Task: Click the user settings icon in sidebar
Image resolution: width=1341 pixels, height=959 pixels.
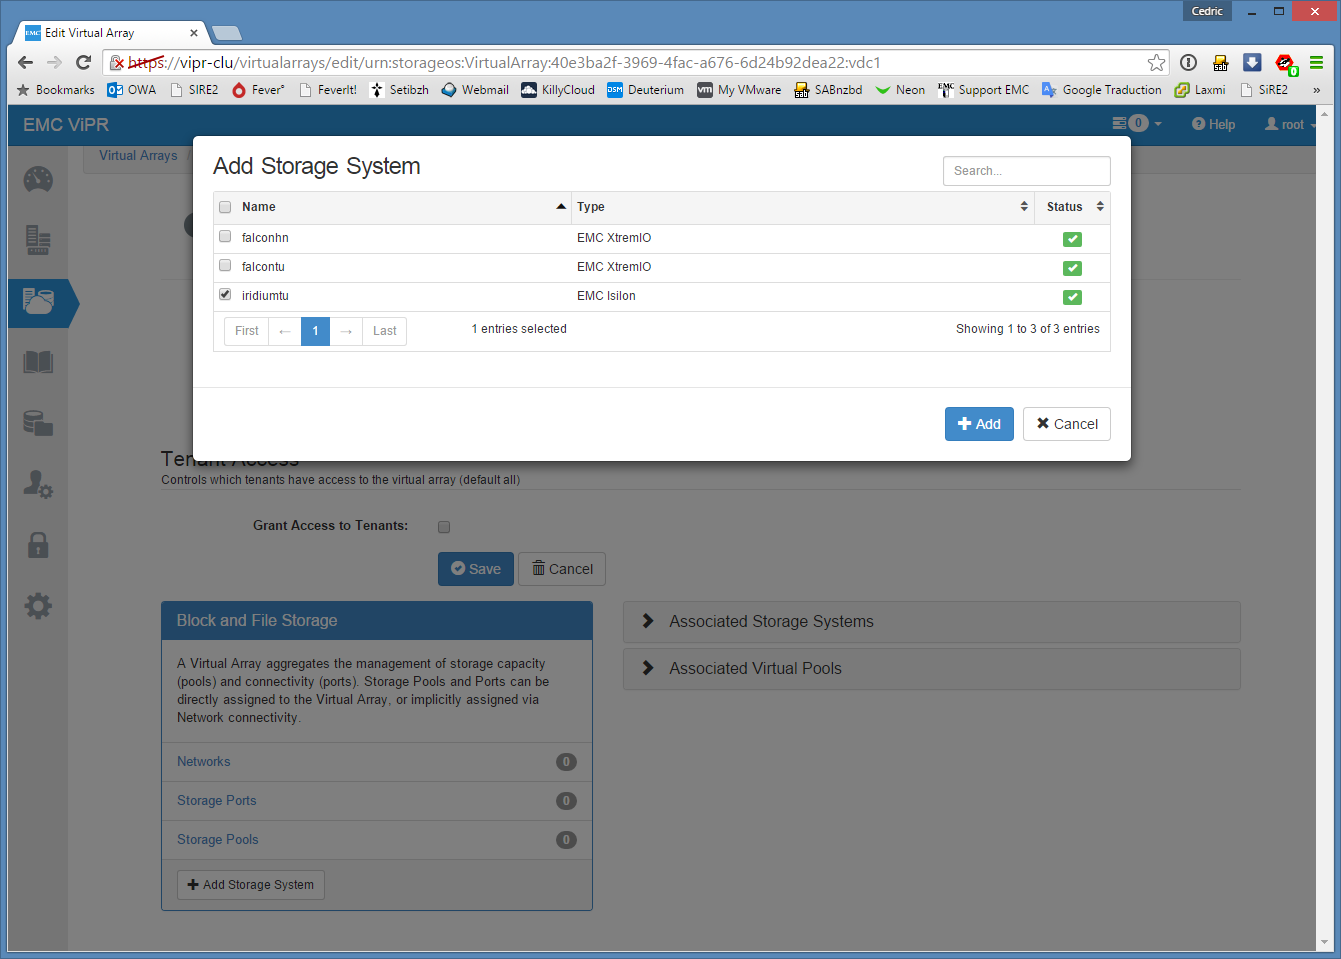Action: pos(38,484)
